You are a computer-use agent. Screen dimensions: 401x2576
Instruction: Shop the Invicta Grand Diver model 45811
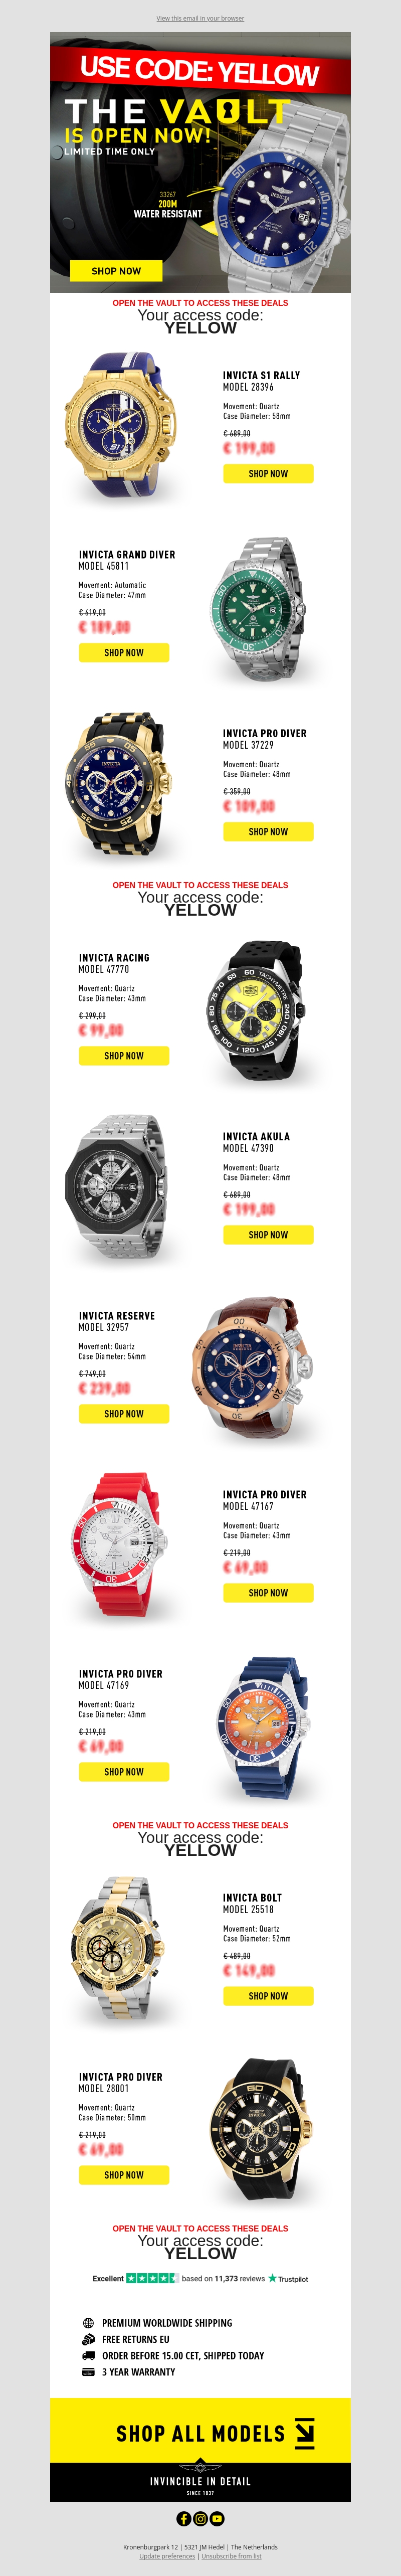click(124, 652)
